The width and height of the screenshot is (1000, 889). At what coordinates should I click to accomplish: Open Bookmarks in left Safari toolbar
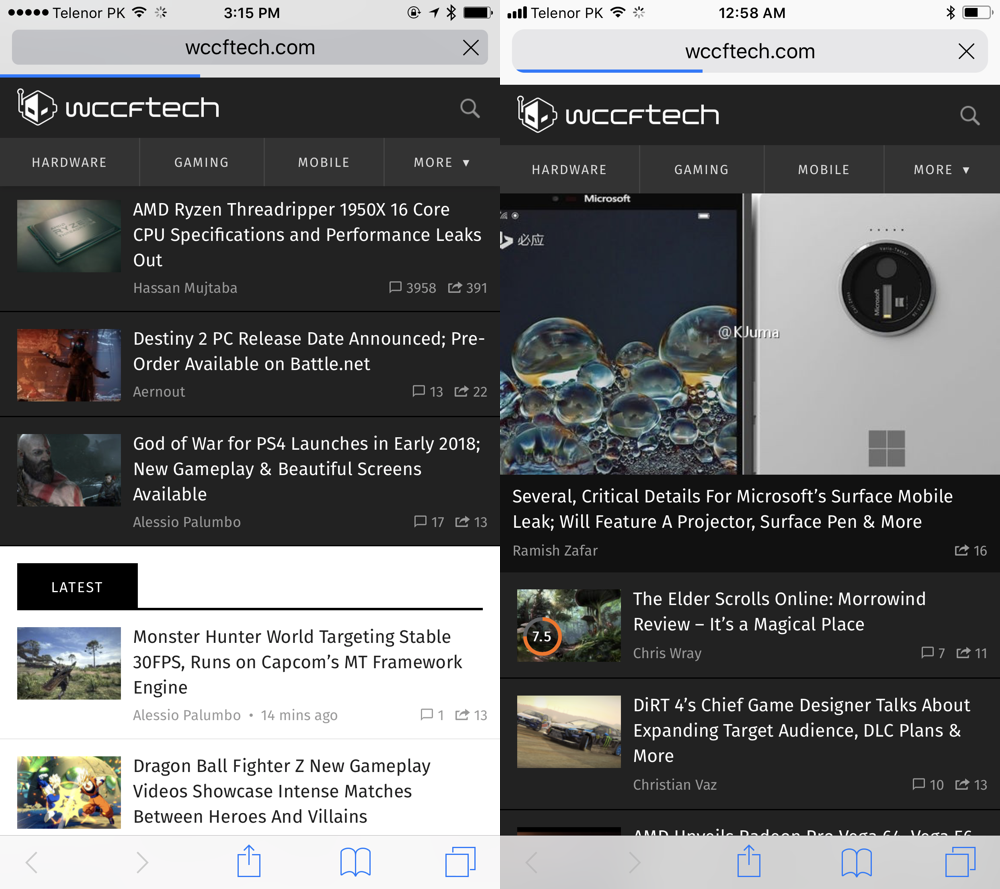click(x=355, y=862)
